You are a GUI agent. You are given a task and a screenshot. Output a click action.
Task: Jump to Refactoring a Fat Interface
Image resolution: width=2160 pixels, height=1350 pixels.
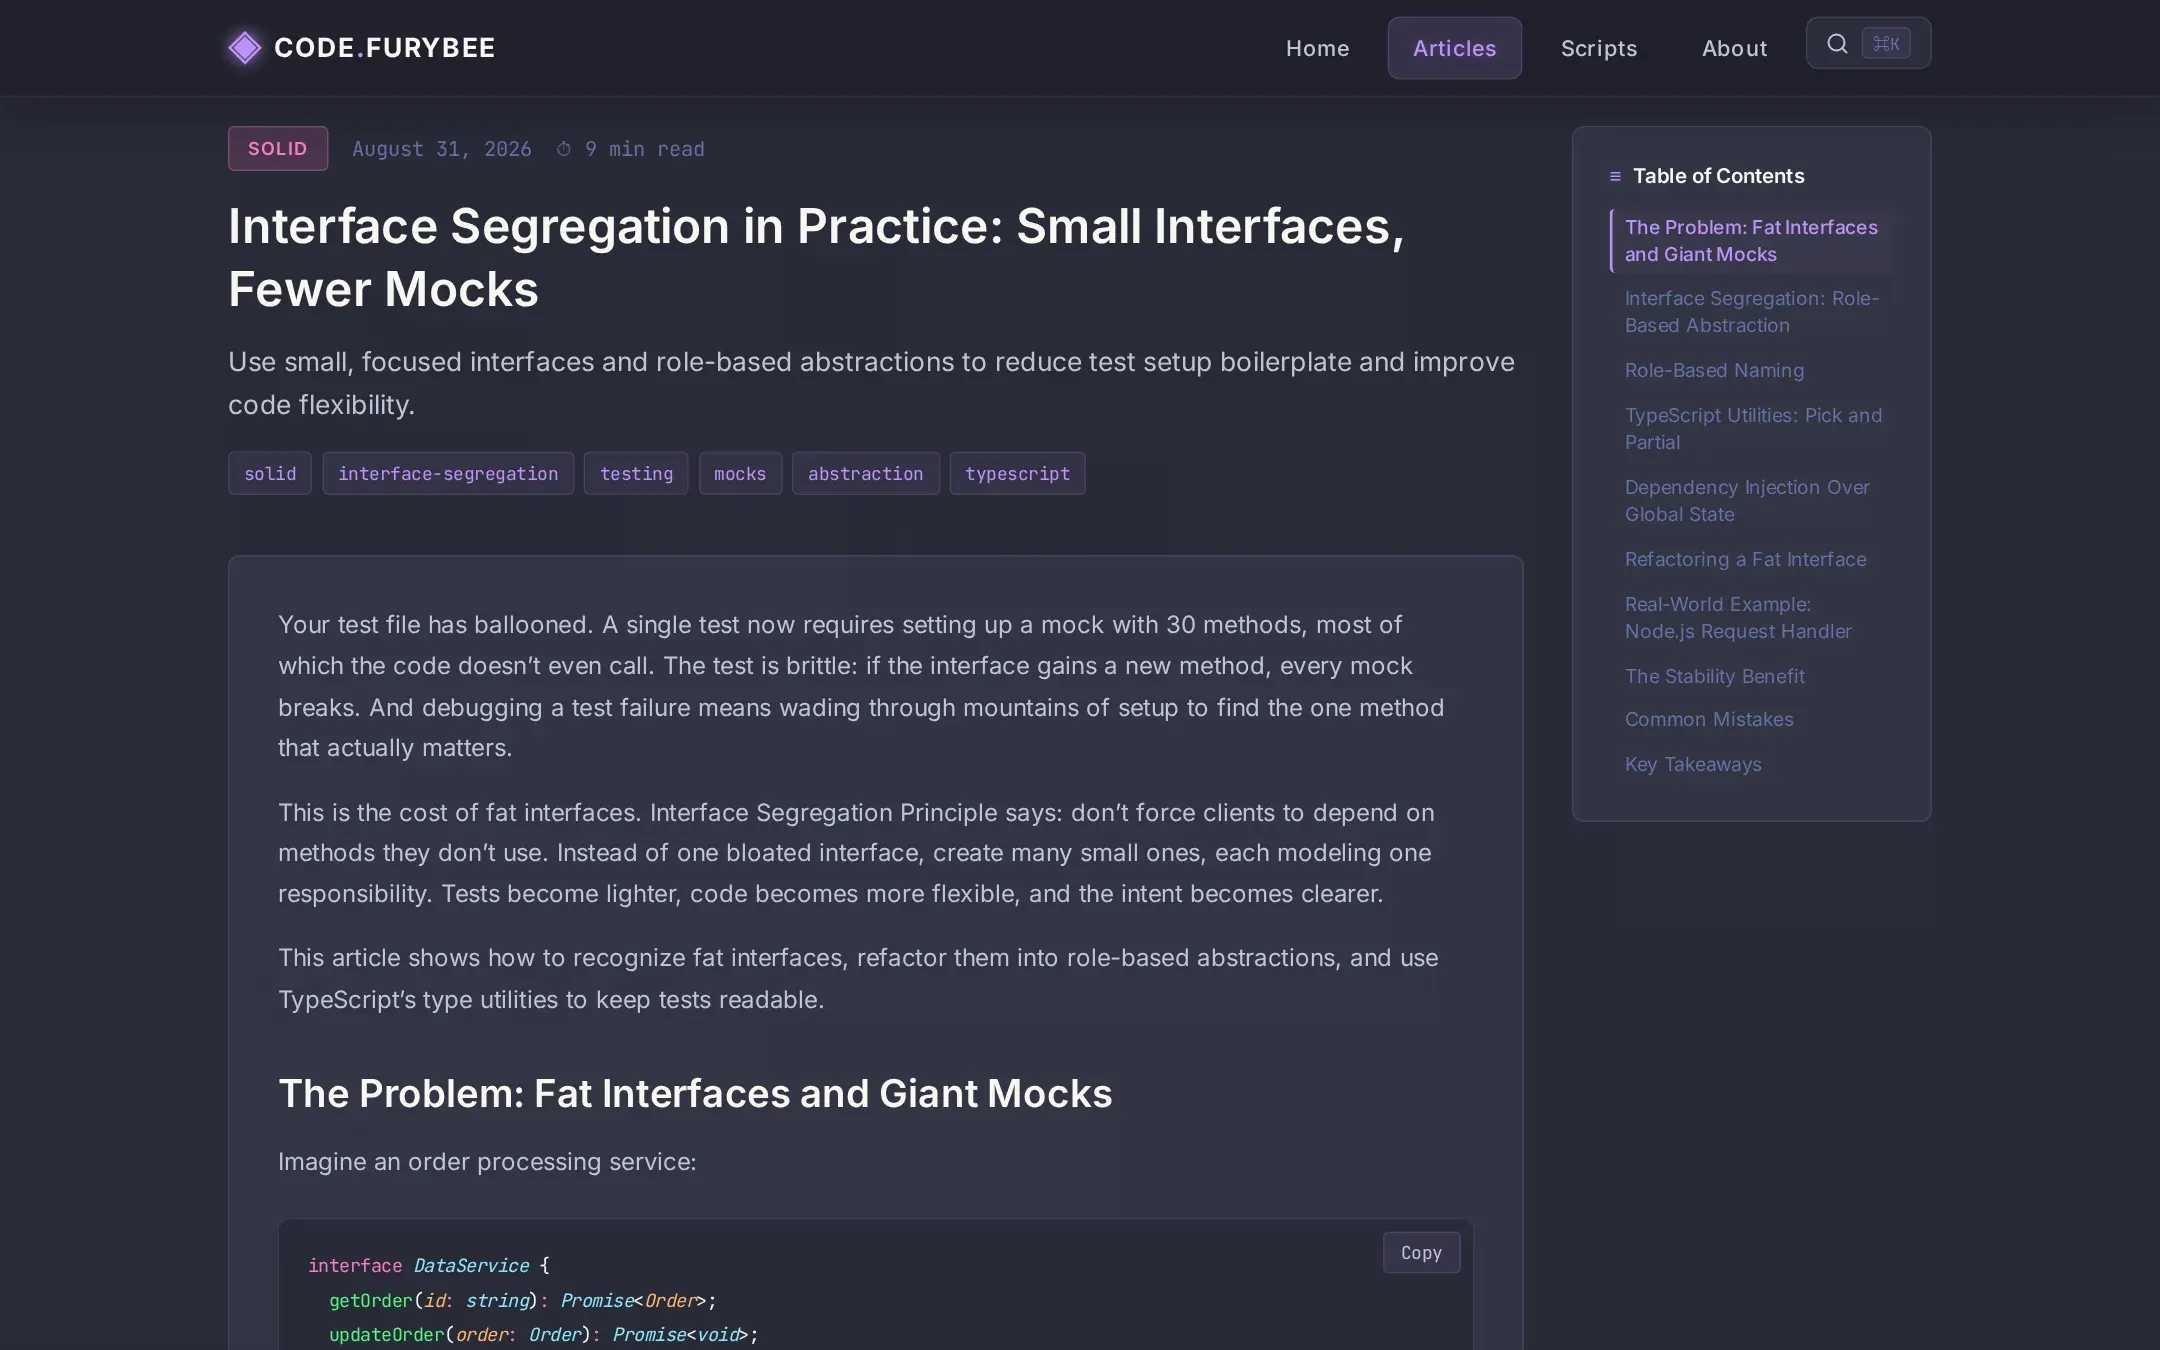[1745, 559]
